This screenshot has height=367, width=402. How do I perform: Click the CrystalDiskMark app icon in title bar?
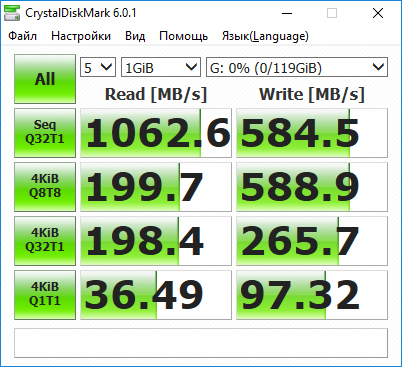[12, 13]
